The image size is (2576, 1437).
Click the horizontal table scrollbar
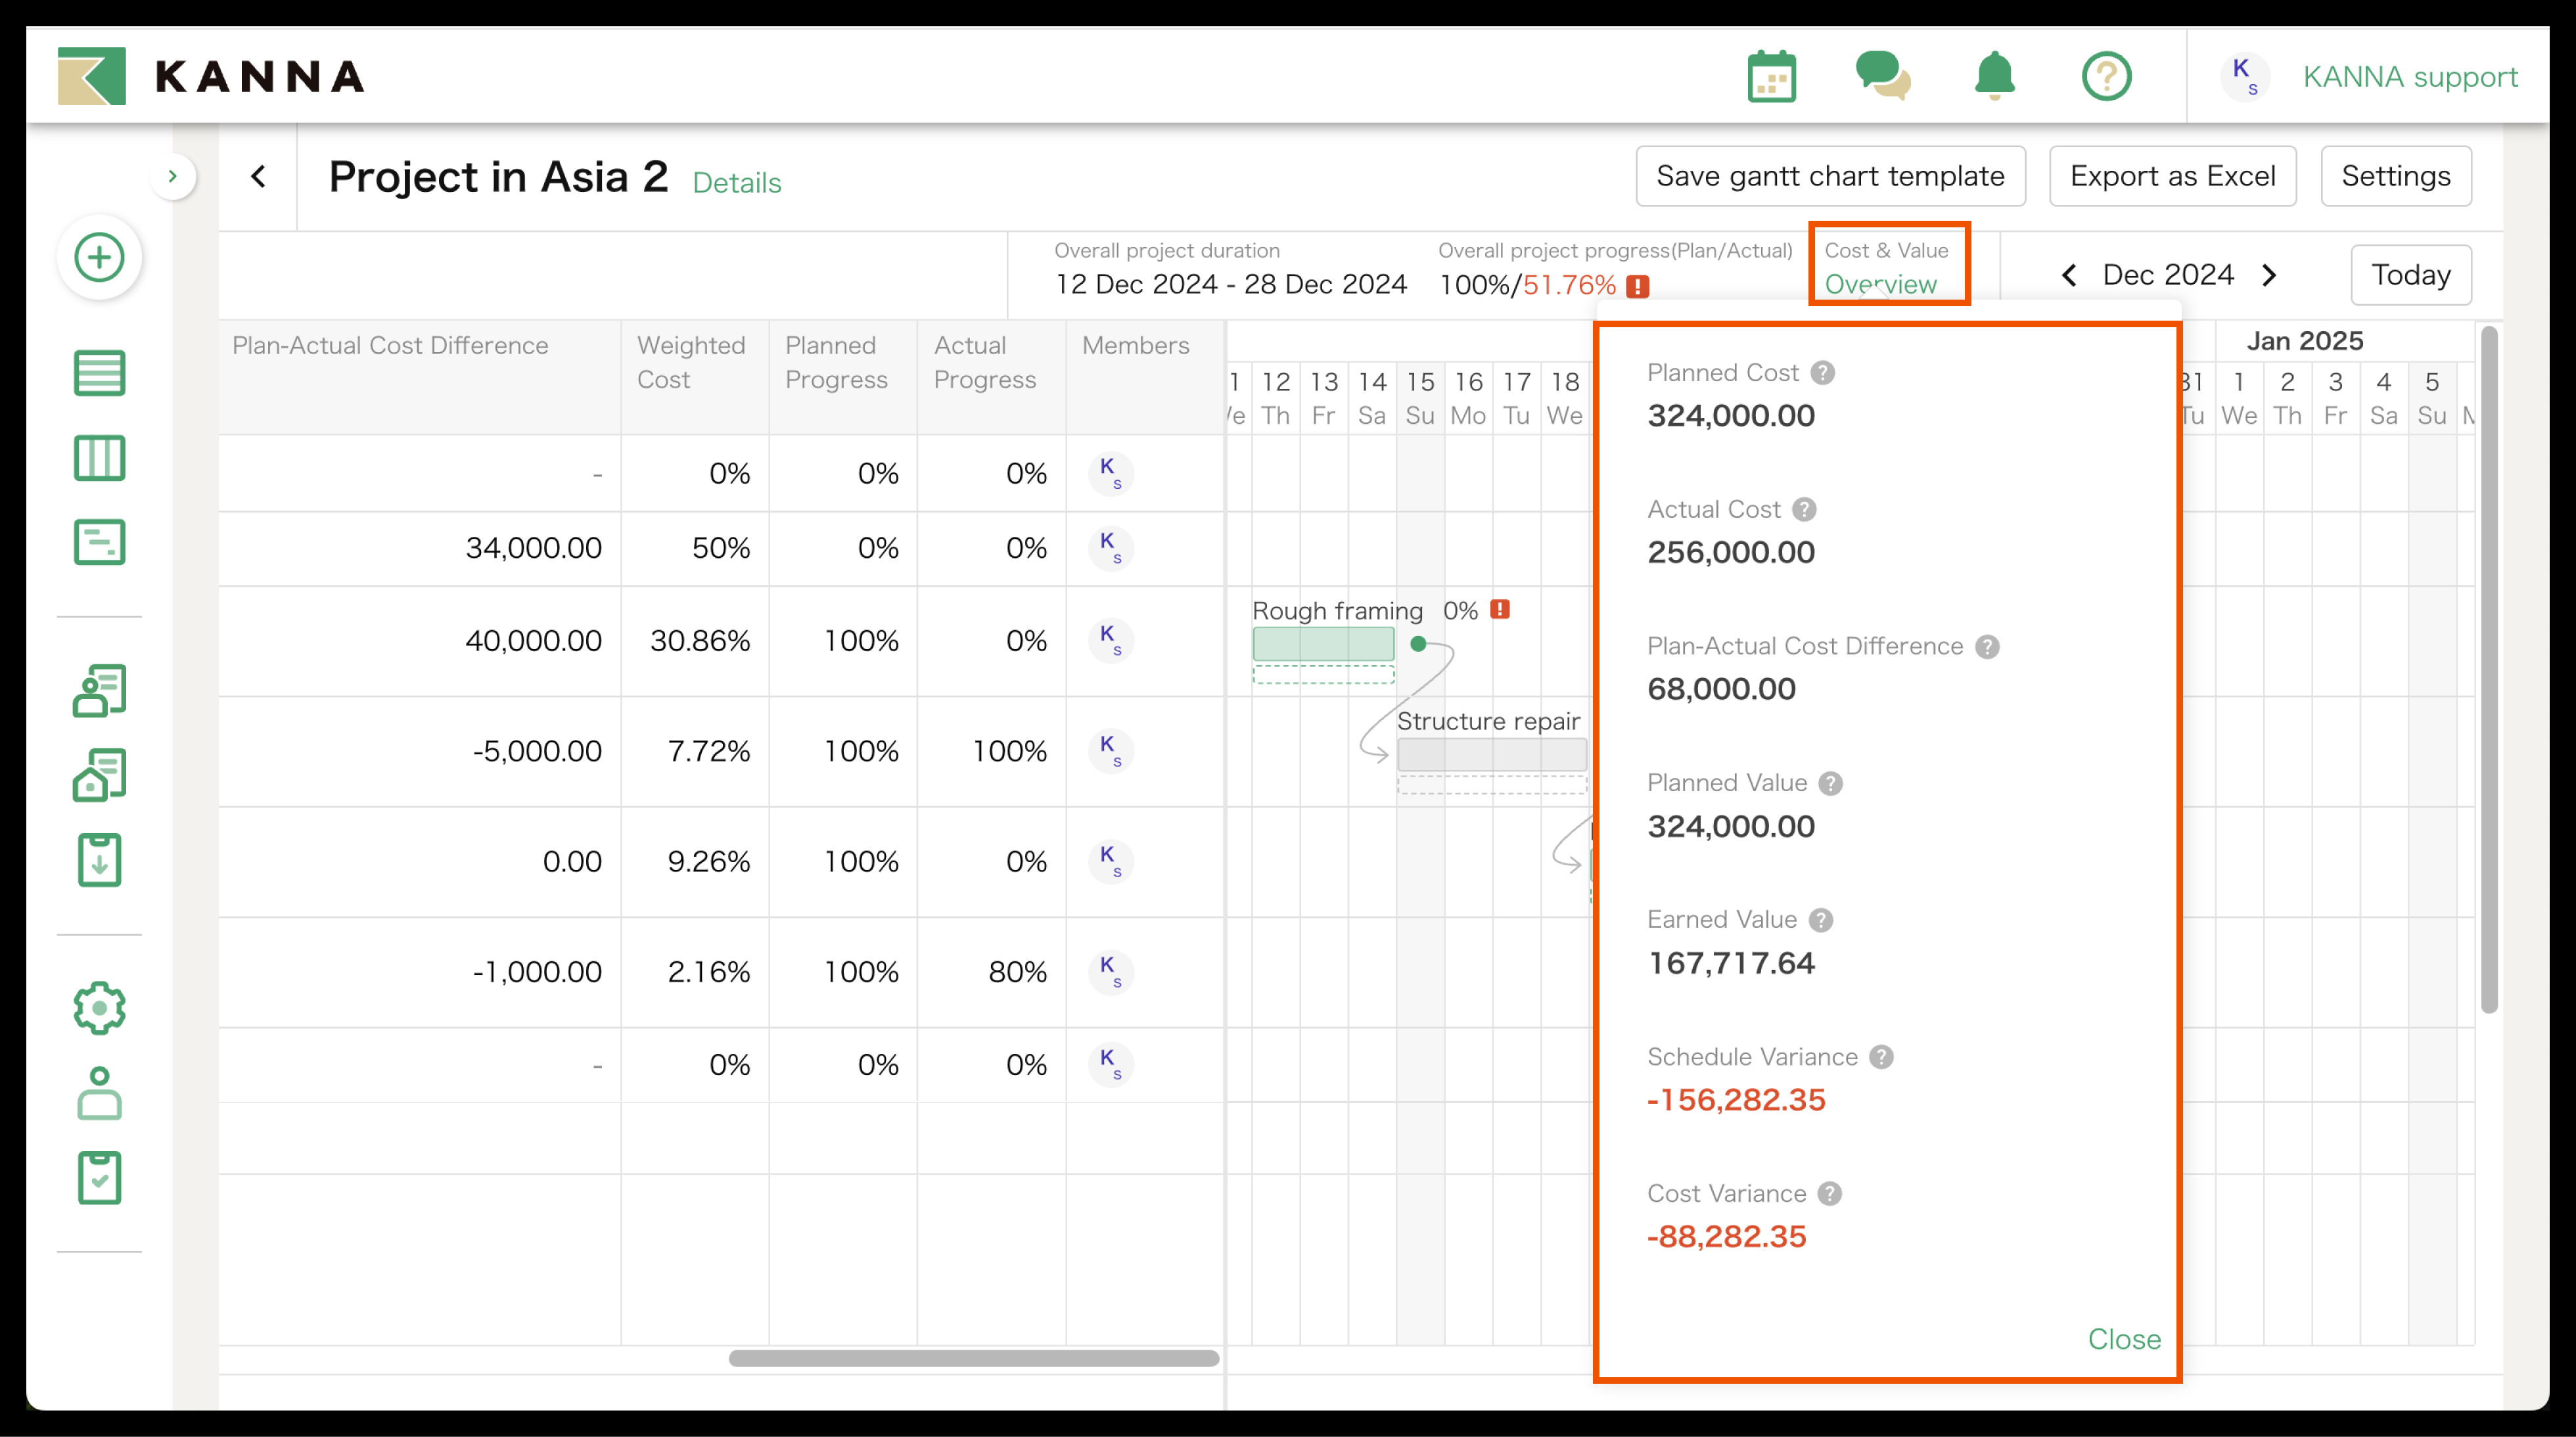coord(973,1358)
